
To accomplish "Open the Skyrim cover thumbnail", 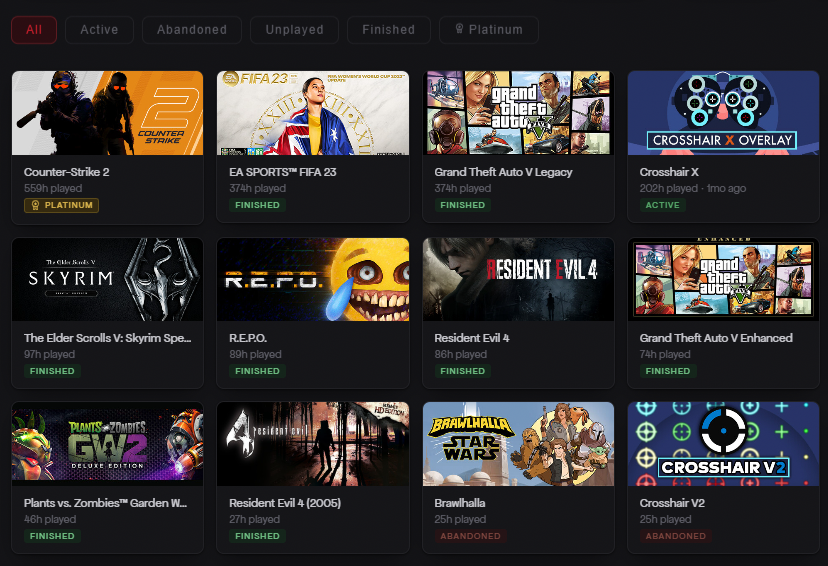I will [x=108, y=279].
